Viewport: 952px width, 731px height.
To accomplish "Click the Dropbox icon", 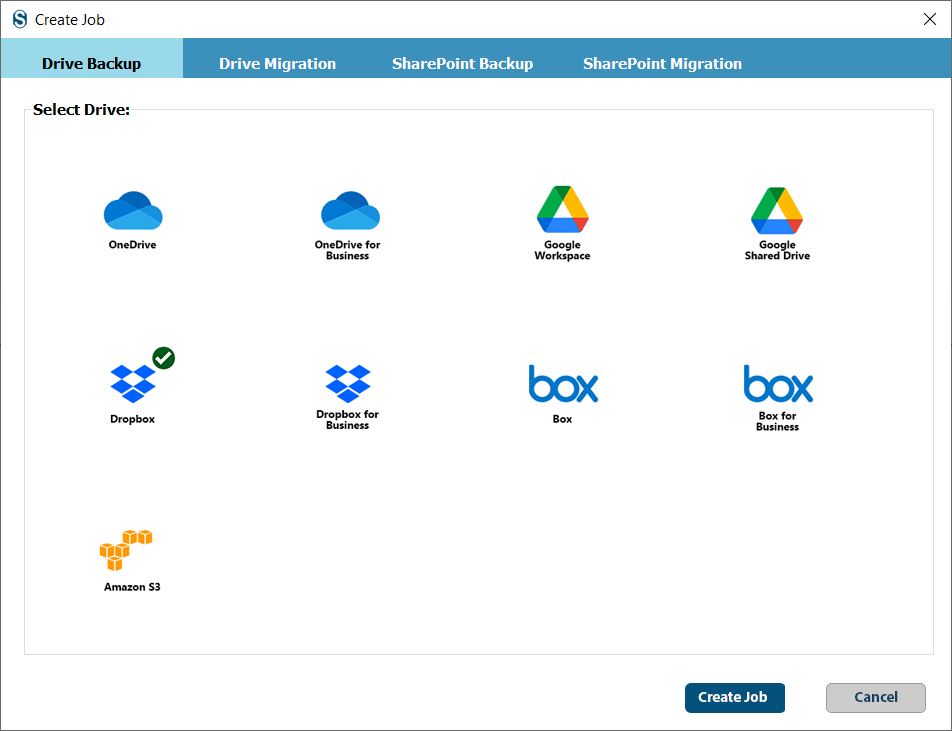I will click(x=133, y=383).
